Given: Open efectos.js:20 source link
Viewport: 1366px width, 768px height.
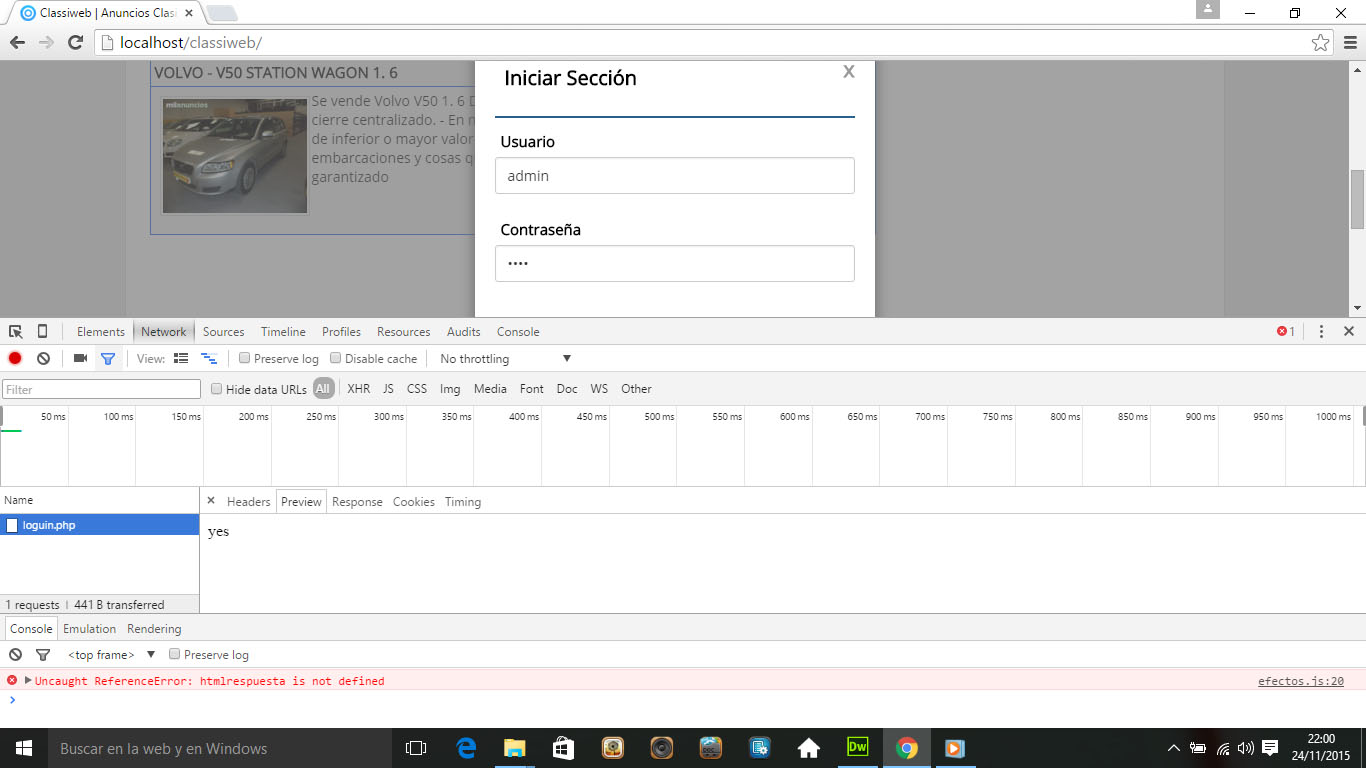Looking at the screenshot, I should tap(1300, 681).
